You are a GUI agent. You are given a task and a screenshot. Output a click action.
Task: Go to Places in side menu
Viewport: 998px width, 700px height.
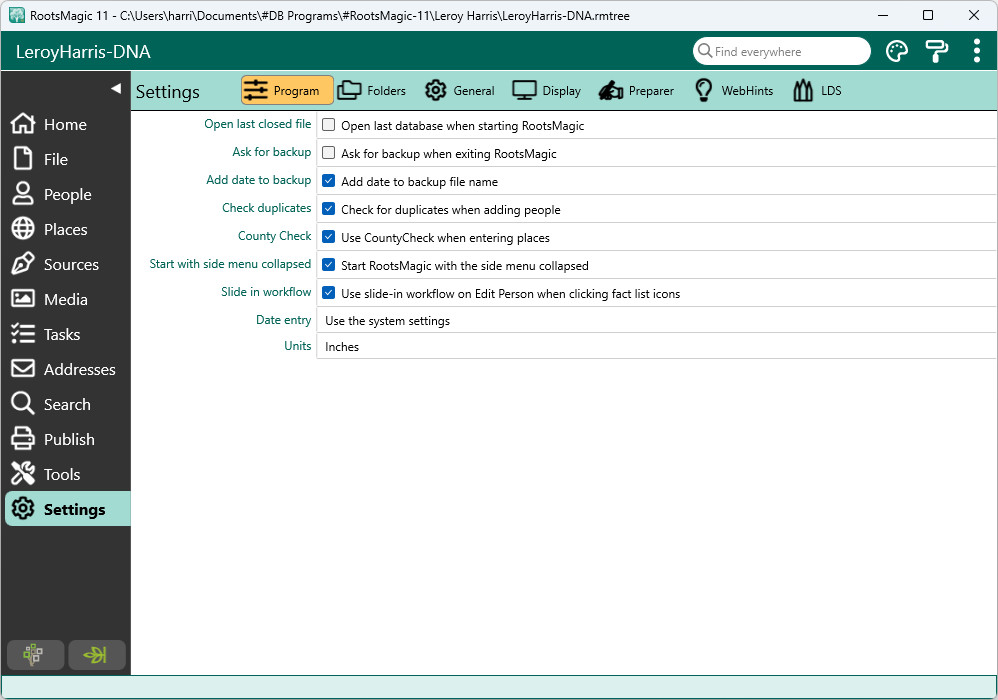coord(66,229)
